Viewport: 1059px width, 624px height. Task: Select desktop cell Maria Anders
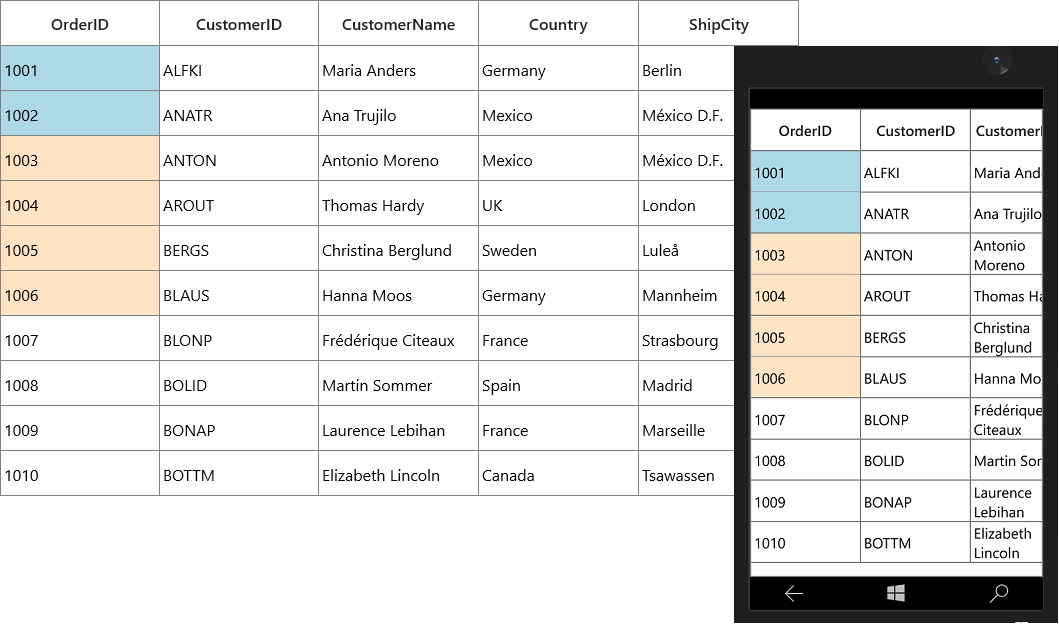pyautogui.click(x=398, y=69)
